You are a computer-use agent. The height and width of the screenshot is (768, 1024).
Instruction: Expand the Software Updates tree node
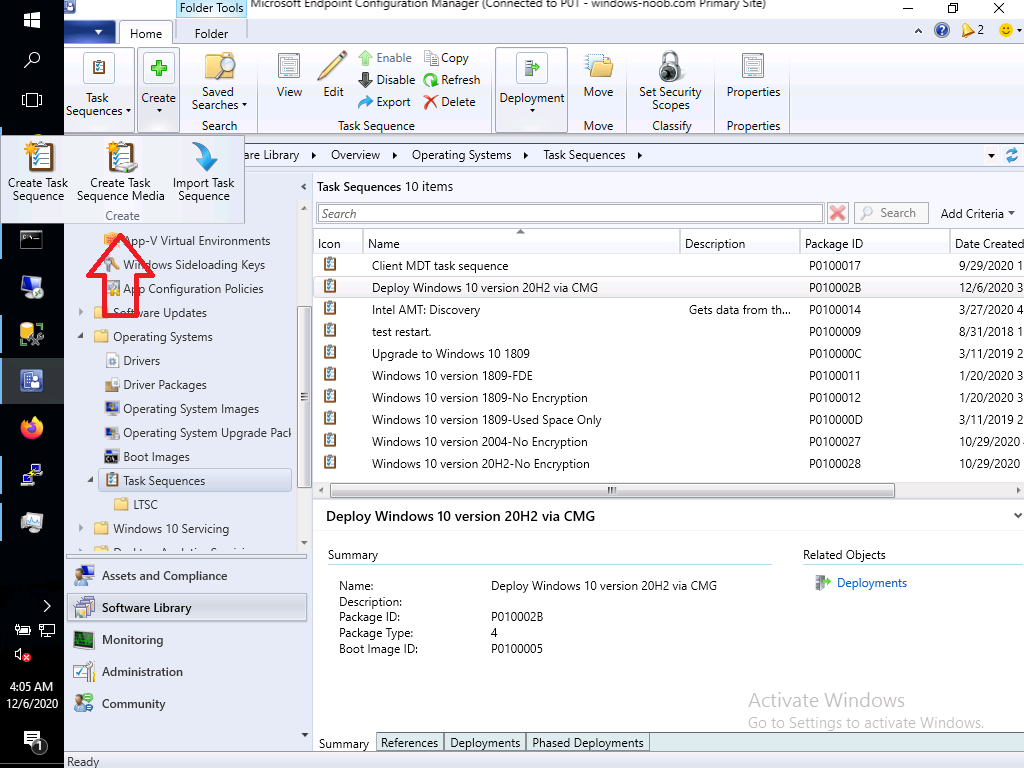pyautogui.click(x=81, y=312)
